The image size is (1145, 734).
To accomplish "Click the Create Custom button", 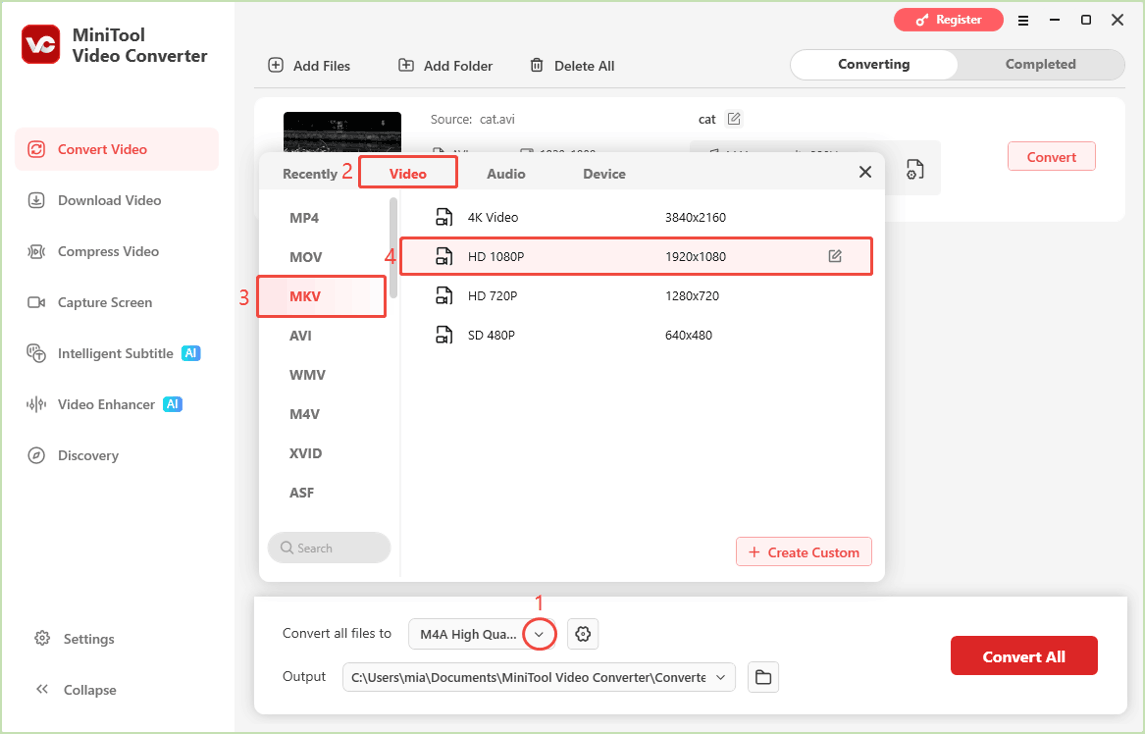I will tap(803, 552).
